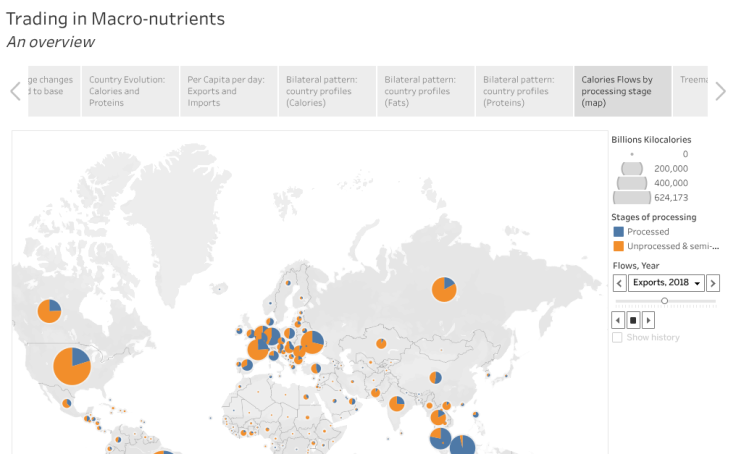Switch to Bilateral pattern country profiles (Proteins)
736x454 pixels.
coord(524,91)
